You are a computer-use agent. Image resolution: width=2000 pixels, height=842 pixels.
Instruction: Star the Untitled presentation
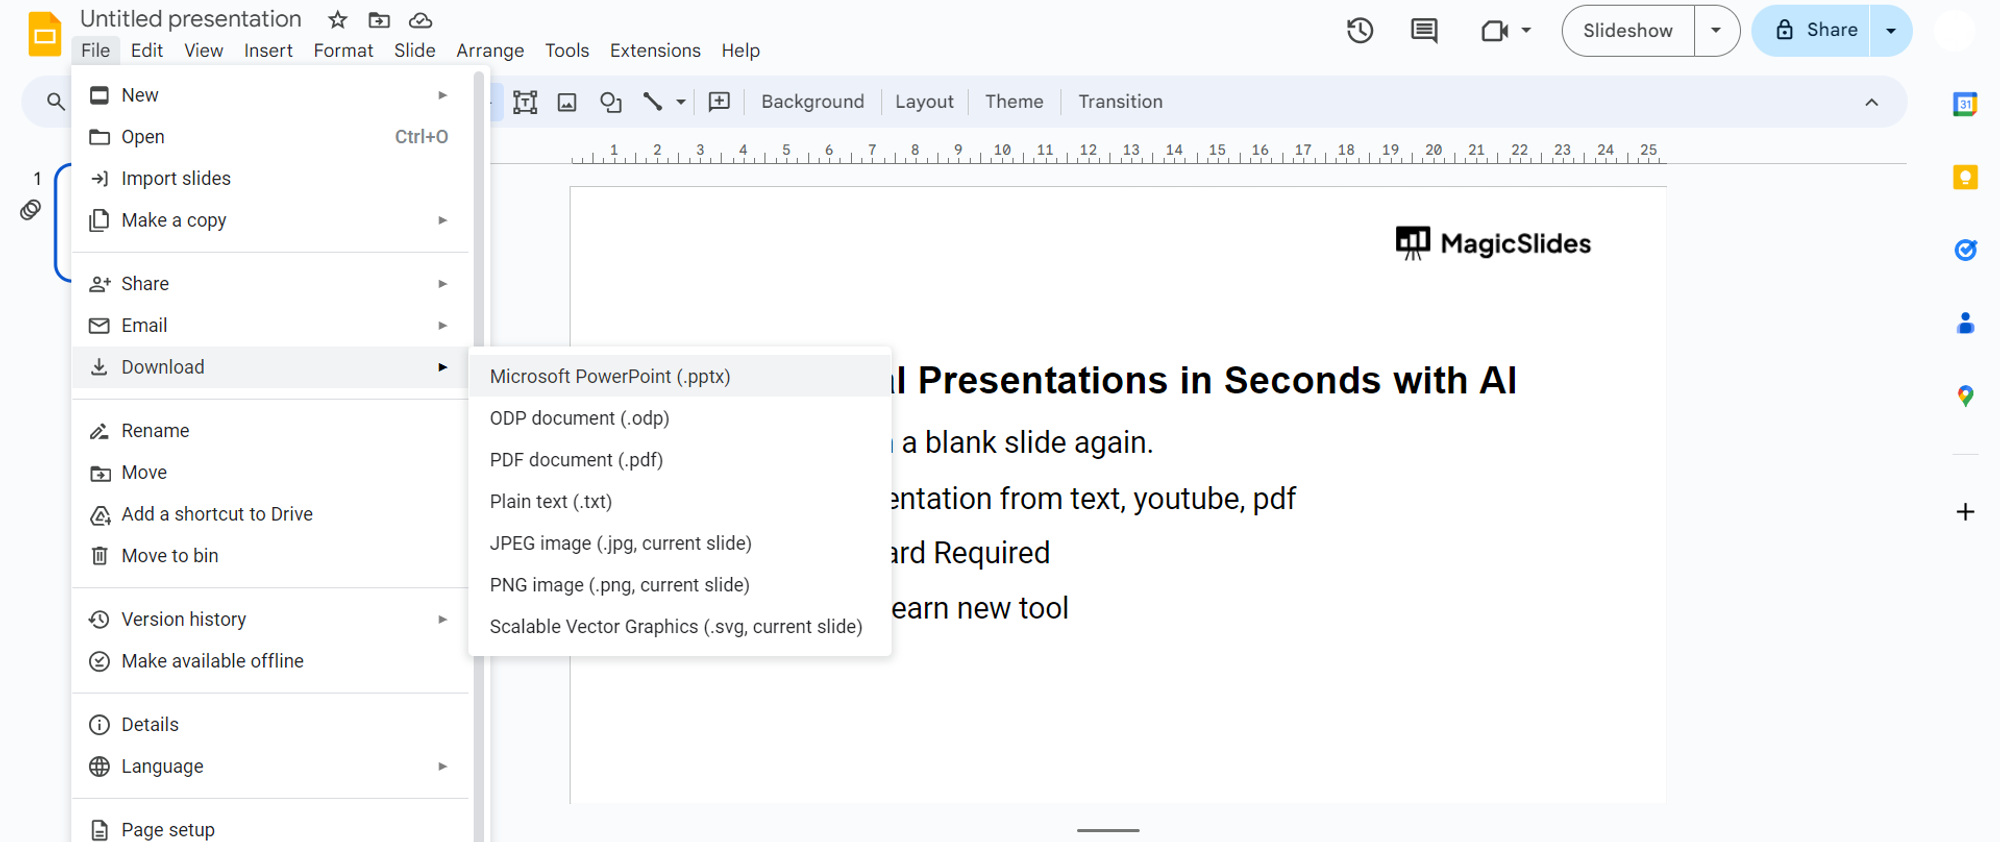tap(338, 20)
